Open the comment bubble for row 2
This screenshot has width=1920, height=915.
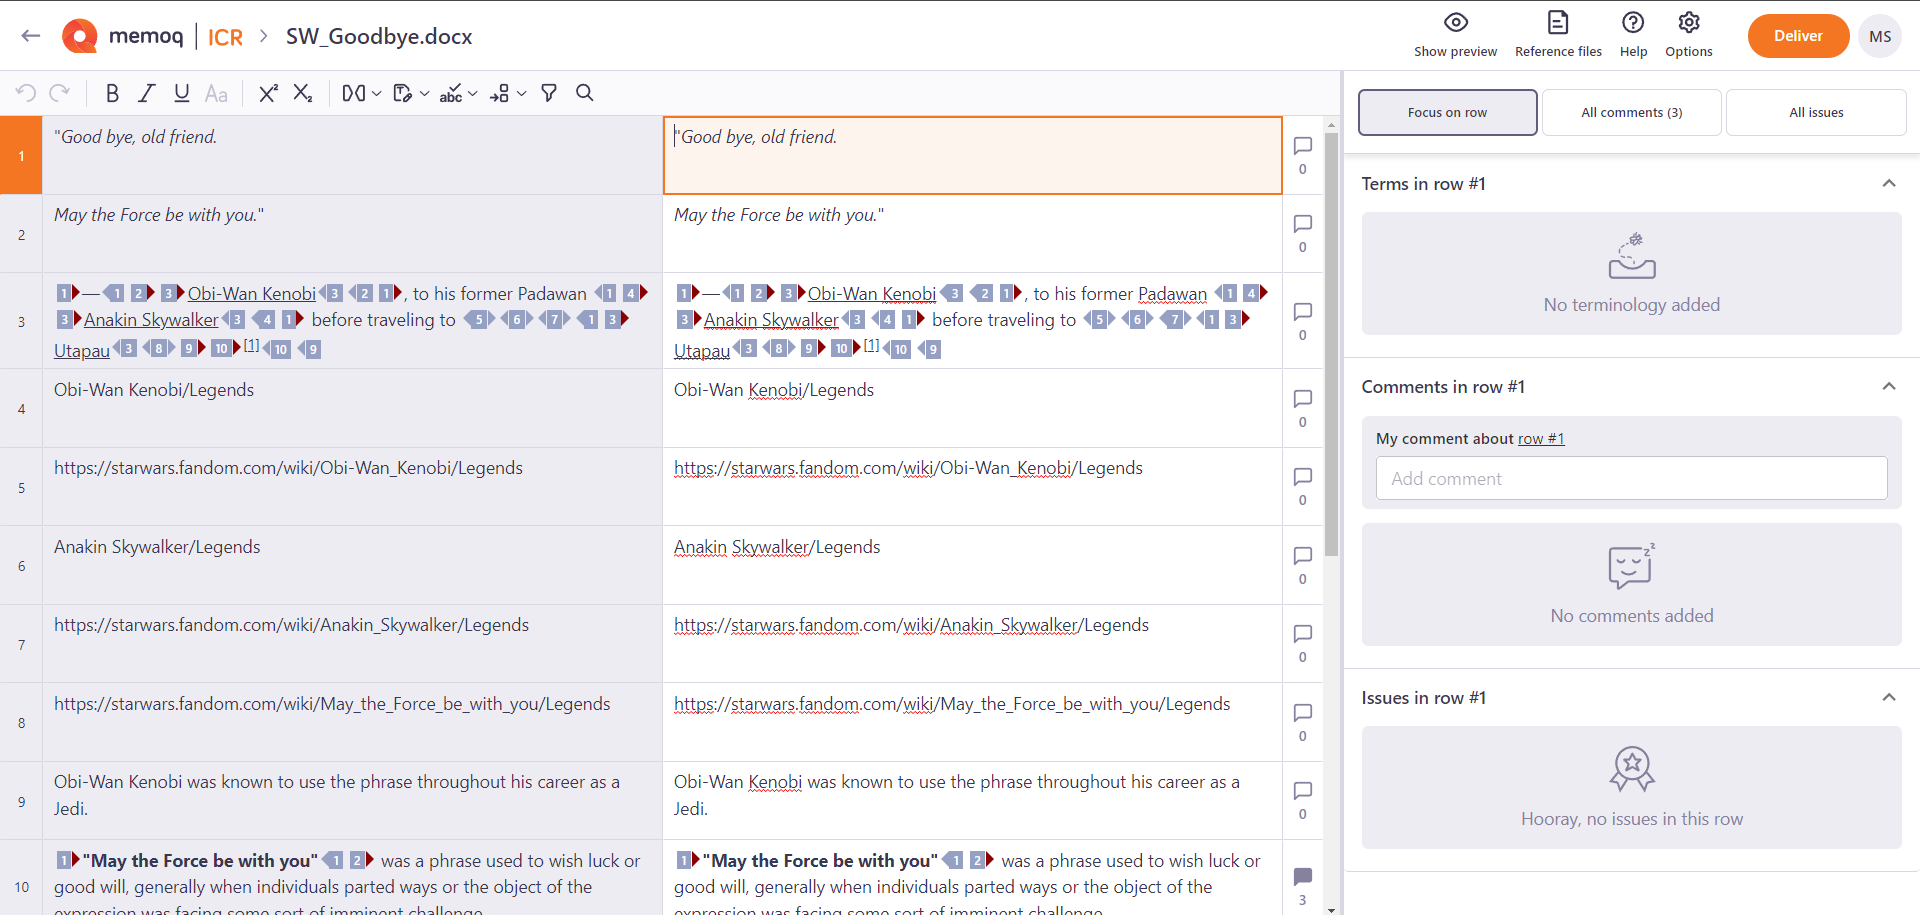(x=1303, y=224)
